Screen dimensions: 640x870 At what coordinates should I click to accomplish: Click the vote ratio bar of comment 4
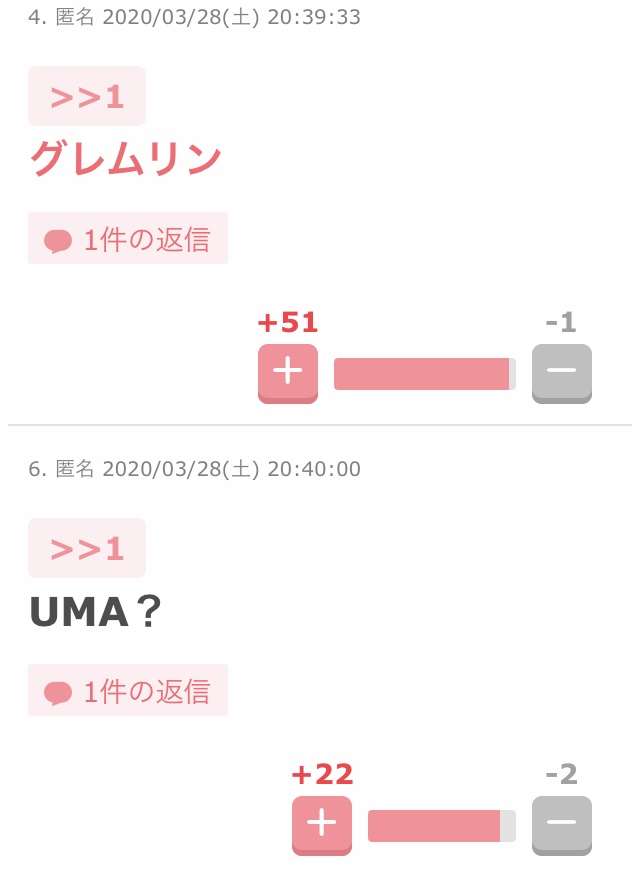pyautogui.click(x=425, y=374)
